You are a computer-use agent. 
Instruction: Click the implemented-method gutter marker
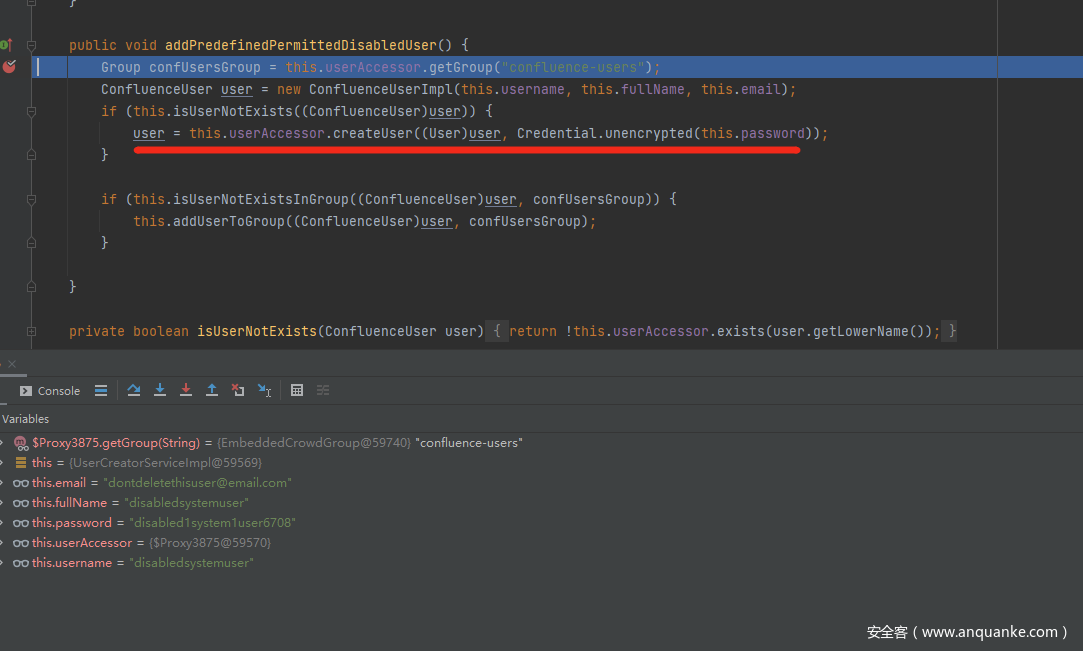[x=6, y=45]
